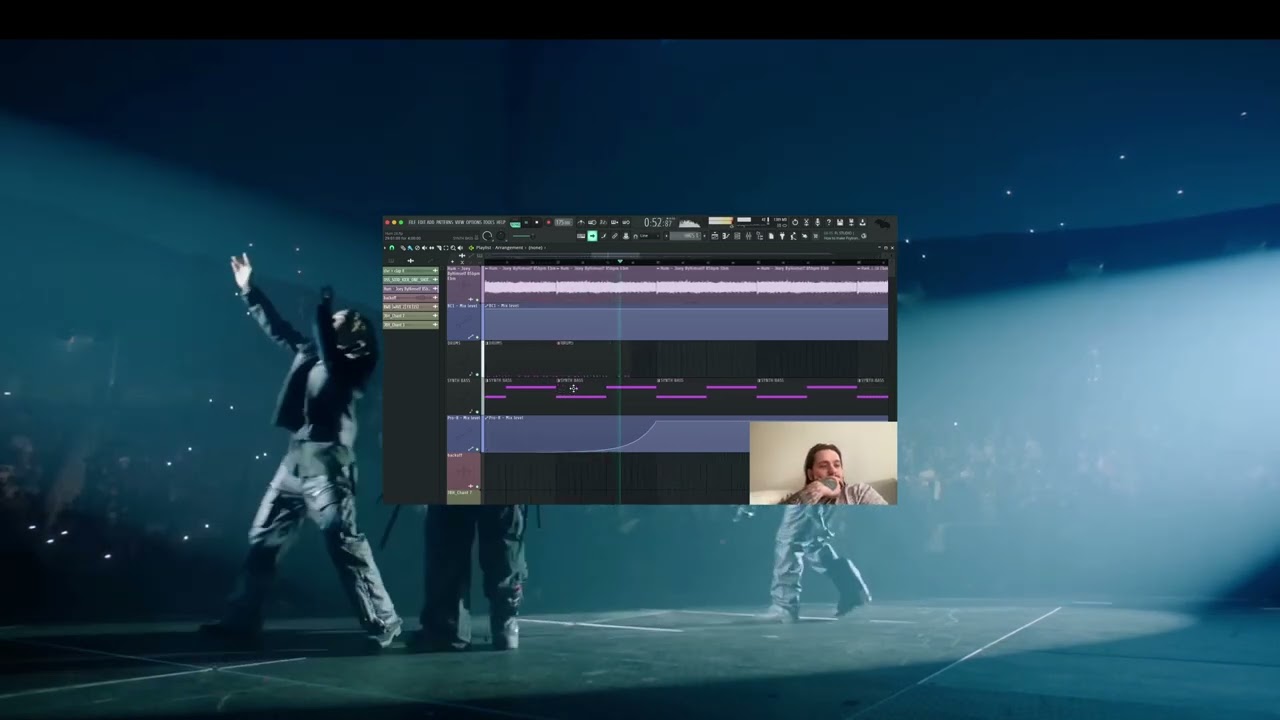The height and width of the screenshot is (720, 1280).
Task: Open the project picker icon
Action: pyautogui.click(x=771, y=236)
